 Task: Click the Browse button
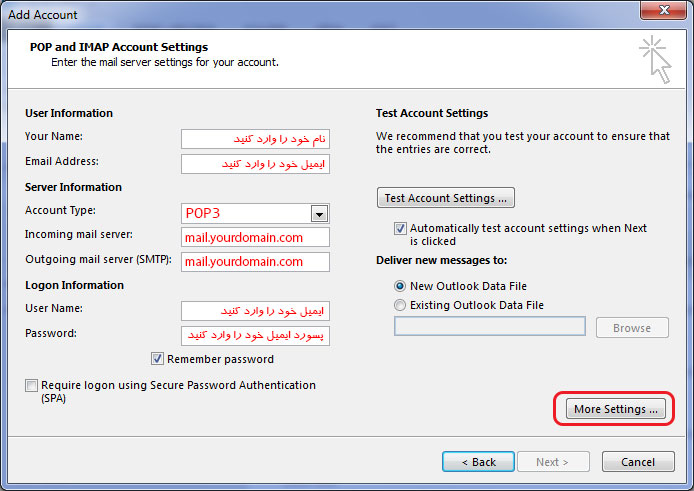pyautogui.click(x=632, y=328)
